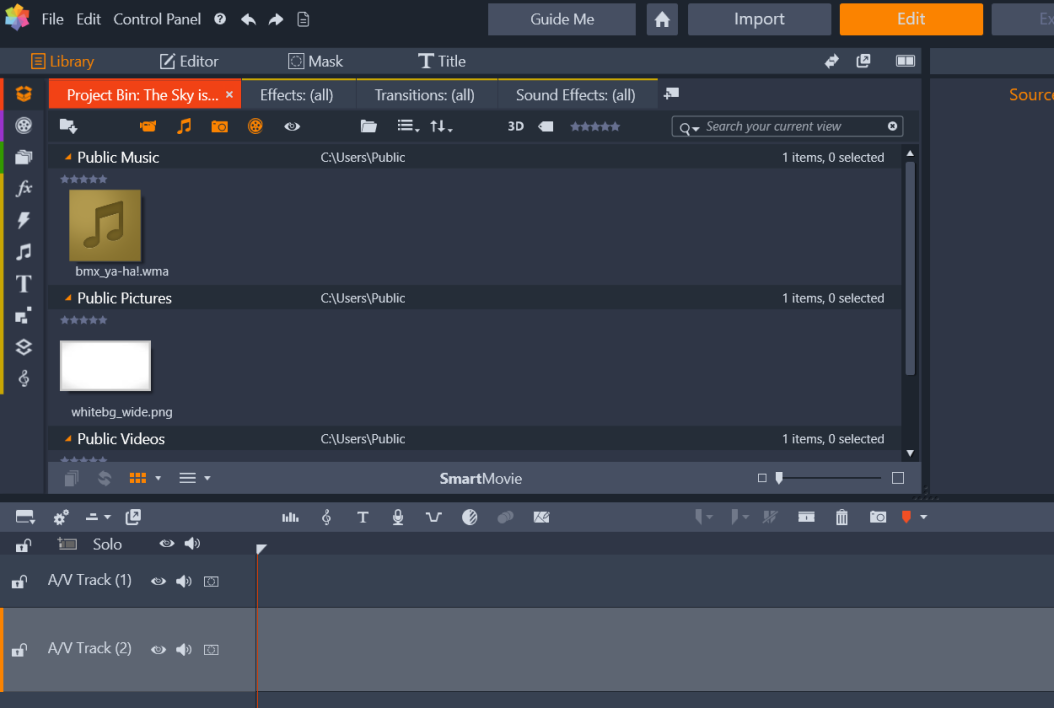Toggle visibility of A/V Track (1)

(x=158, y=581)
